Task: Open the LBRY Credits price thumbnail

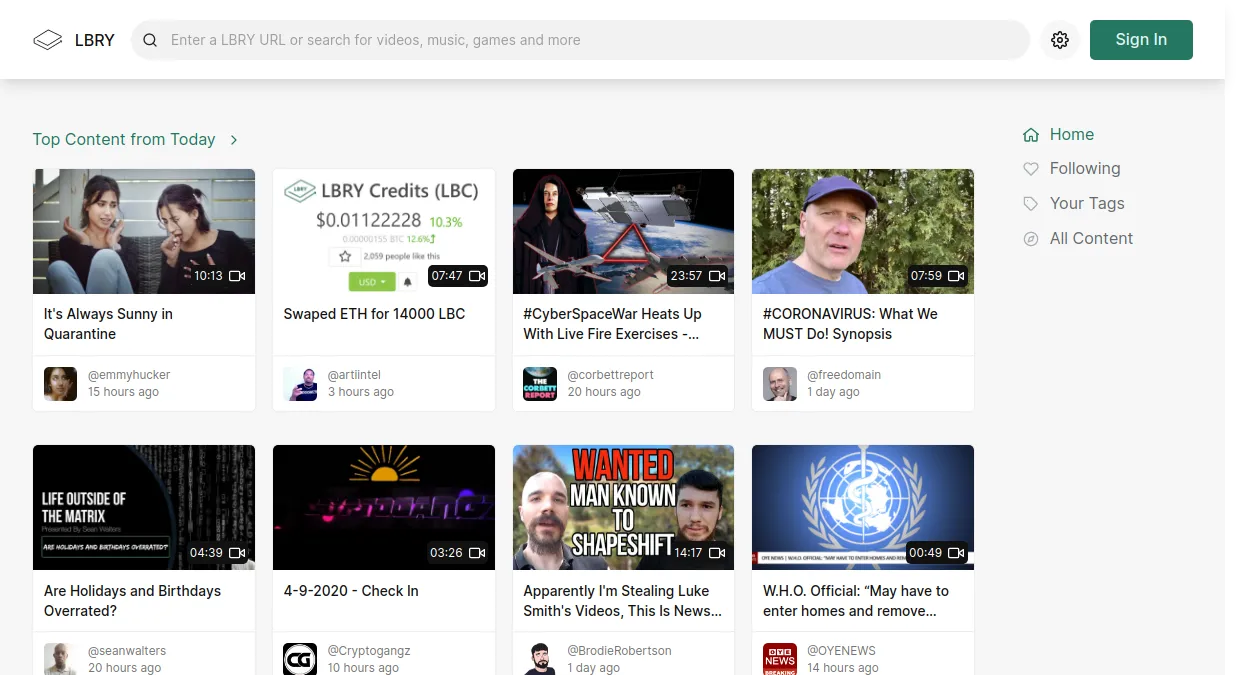Action: [x=384, y=231]
